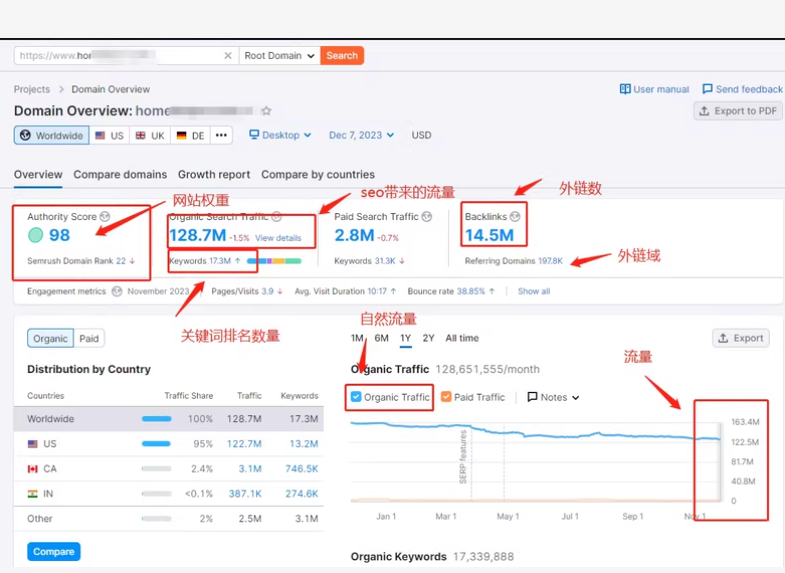
Task: Click the keywords position color bar
Action: click(x=273, y=261)
